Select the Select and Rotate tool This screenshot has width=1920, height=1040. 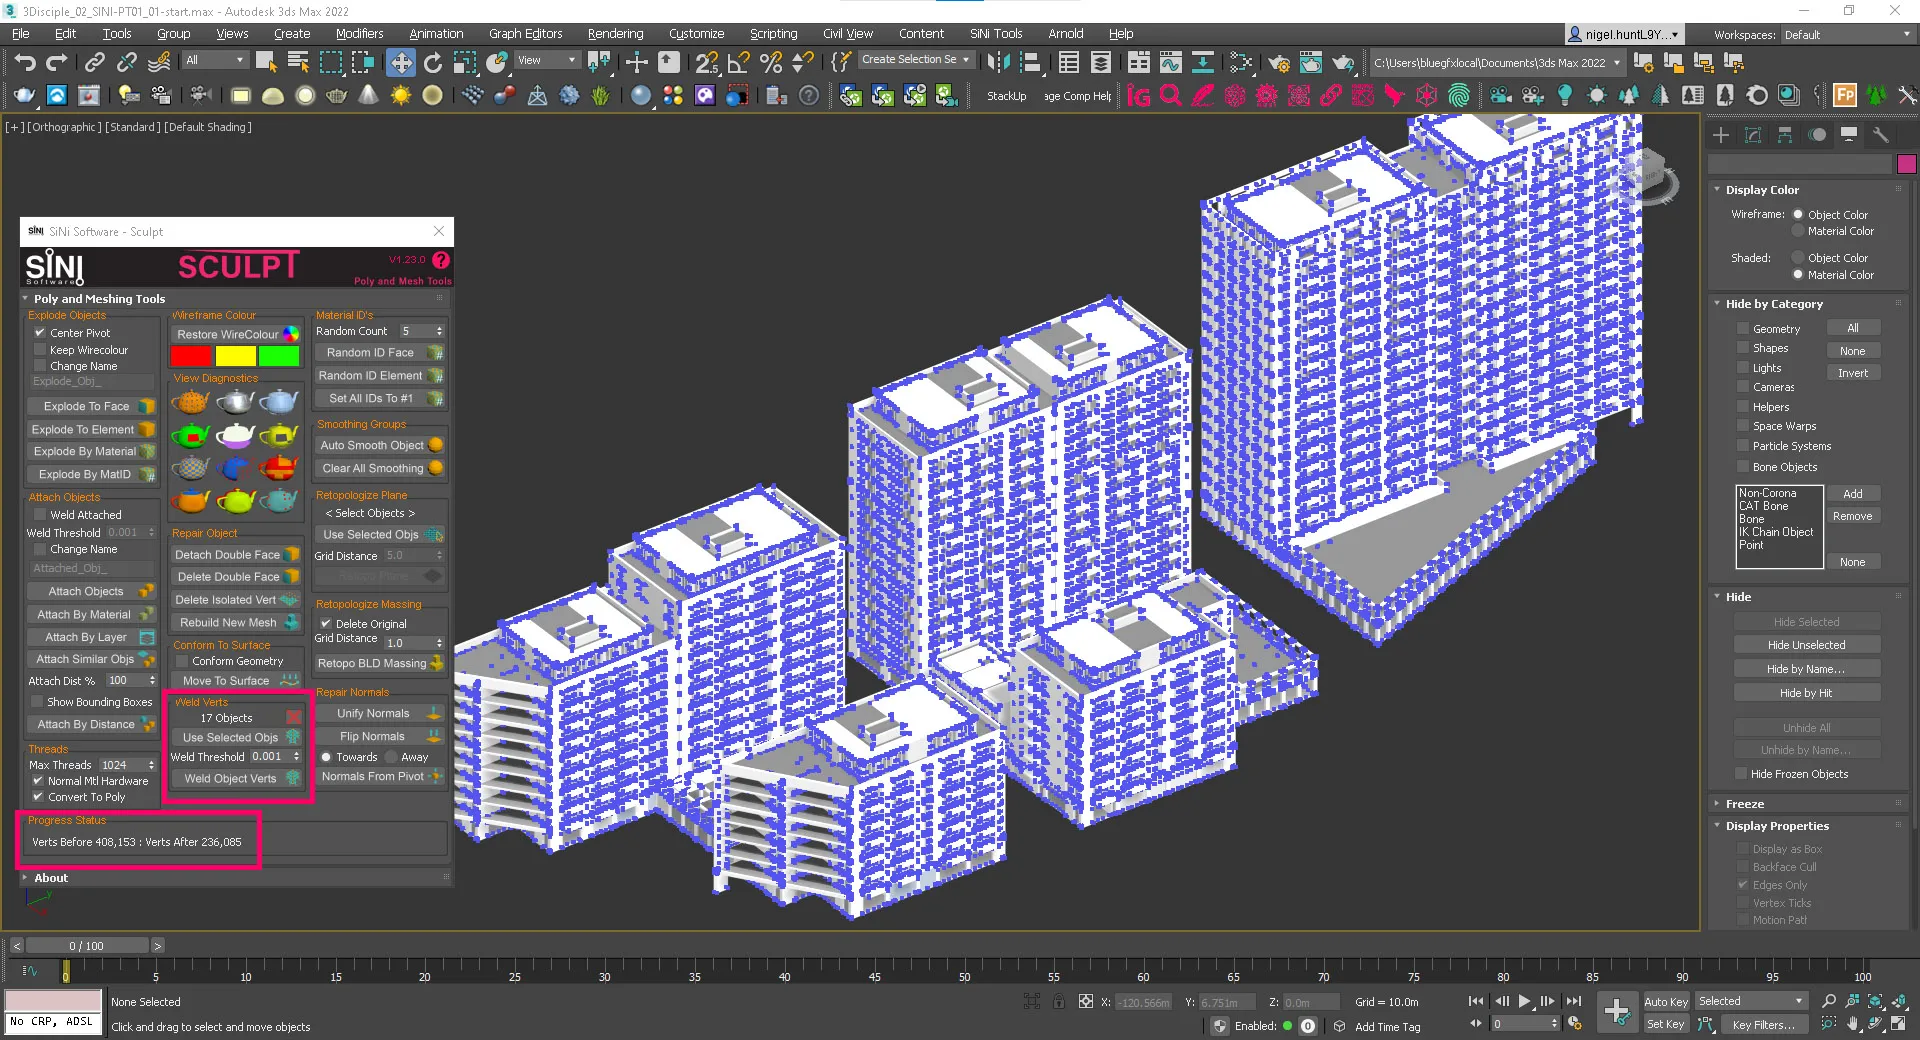click(433, 63)
